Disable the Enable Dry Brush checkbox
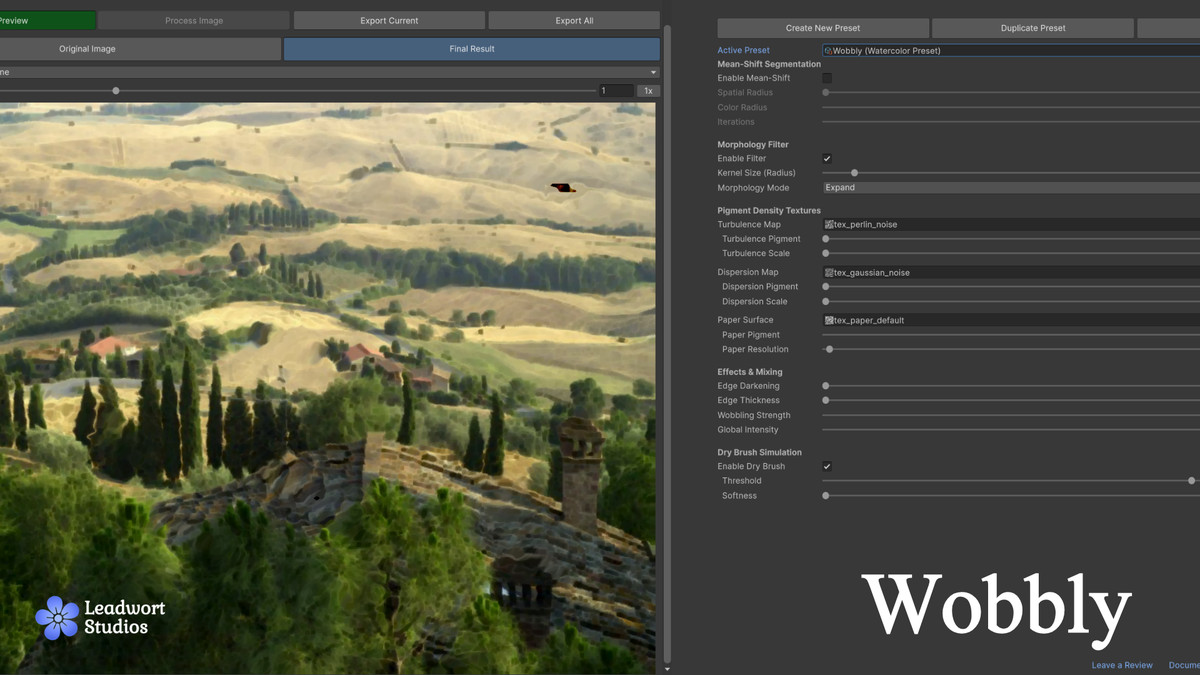Viewport: 1200px width, 675px height. pyautogui.click(x=827, y=467)
